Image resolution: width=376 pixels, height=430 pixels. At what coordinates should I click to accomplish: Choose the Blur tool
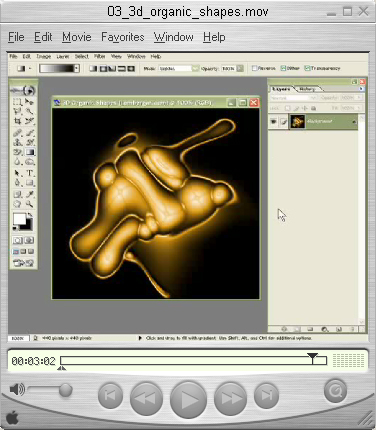pos(17,162)
